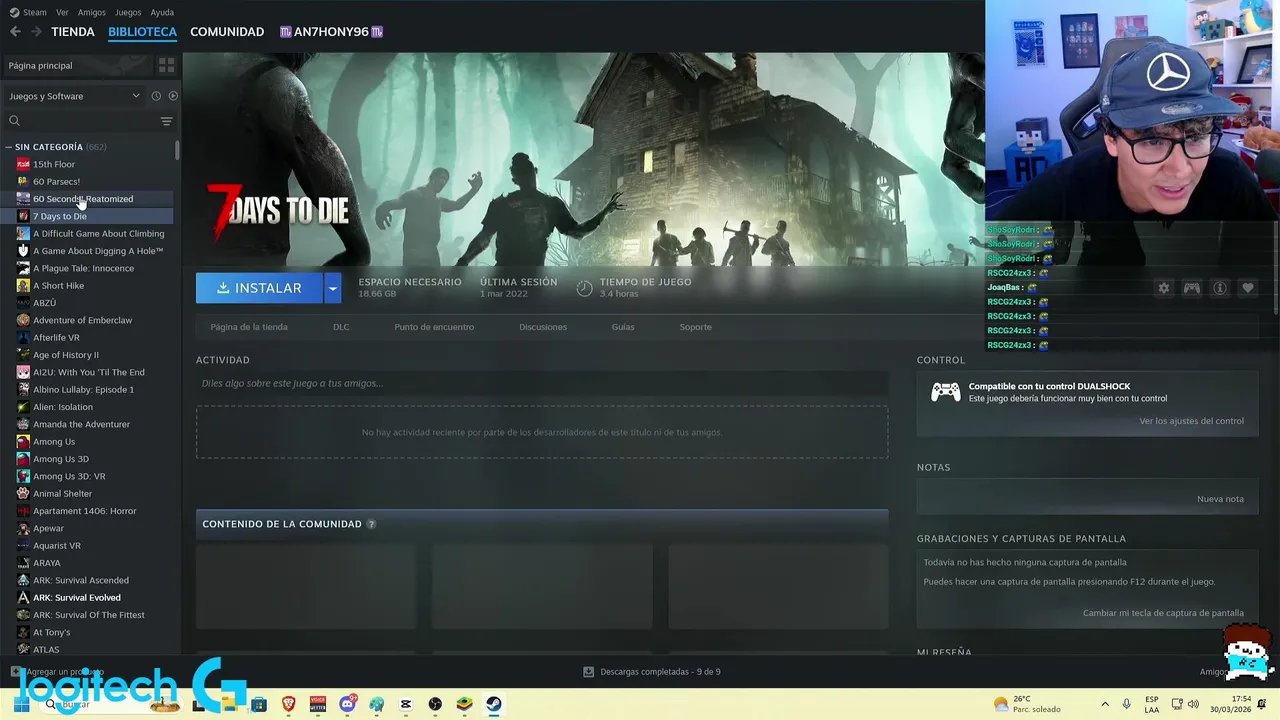
Task: Click Descargas completadas - 9 de 9
Action: [x=660, y=672]
